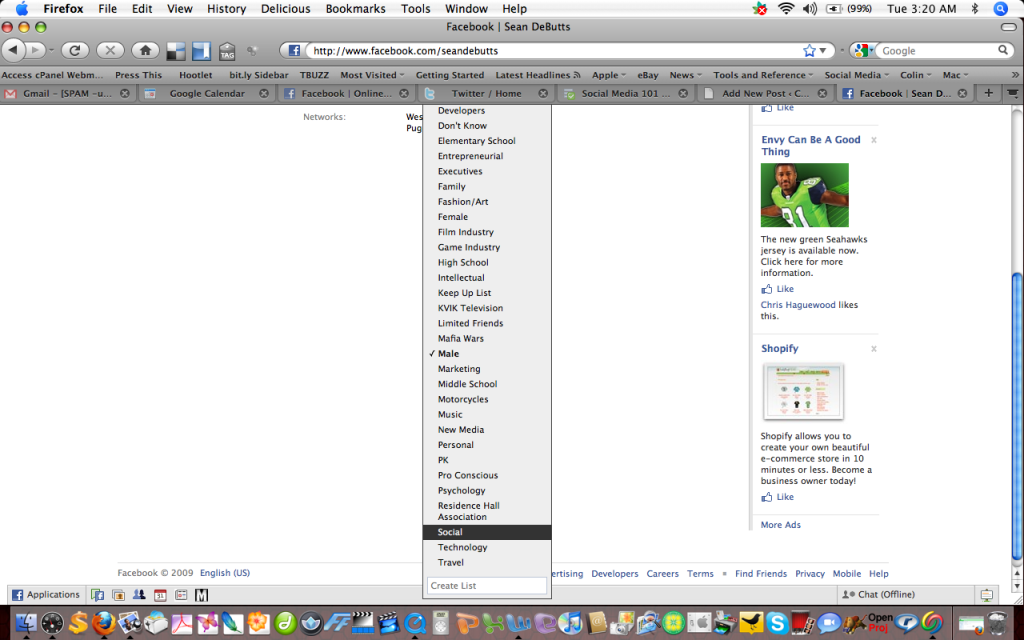1024x640 pixels.
Task: Open Facebook notifications icon at bottom right
Action: click(x=986, y=595)
